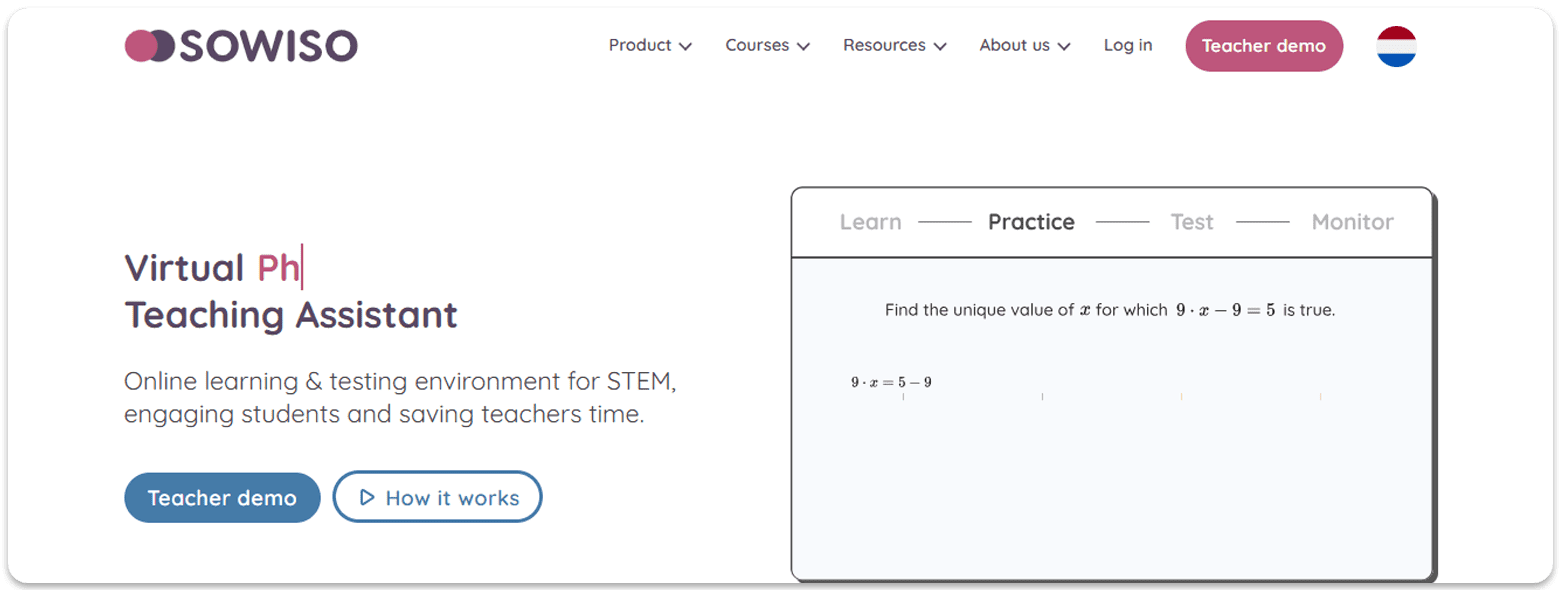Open the Courses dropdown menu
Screen dimensions: 1560x590
767,45
